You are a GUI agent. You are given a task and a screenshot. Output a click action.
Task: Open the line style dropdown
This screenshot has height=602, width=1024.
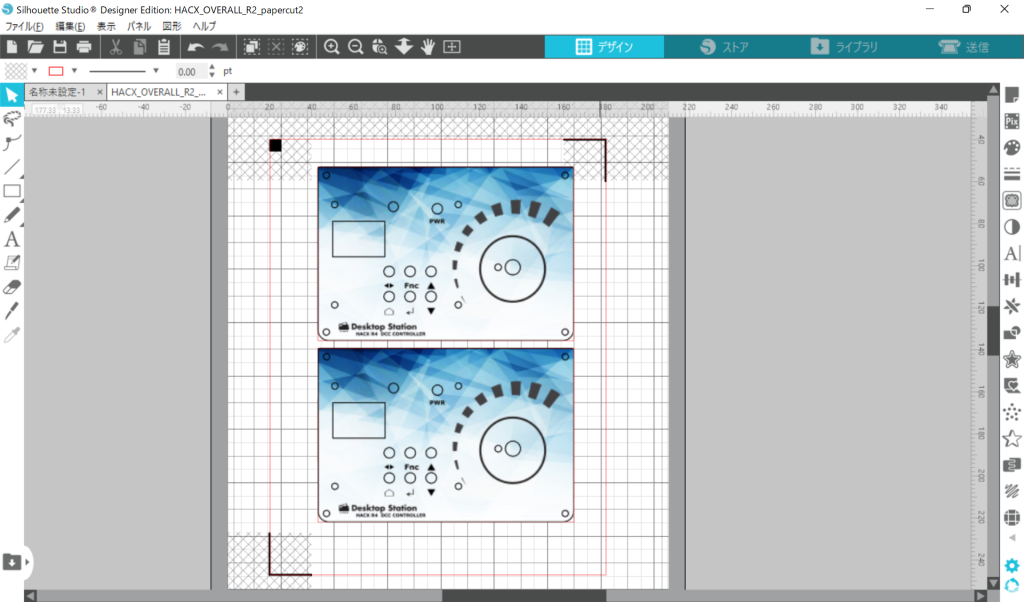tap(156, 71)
